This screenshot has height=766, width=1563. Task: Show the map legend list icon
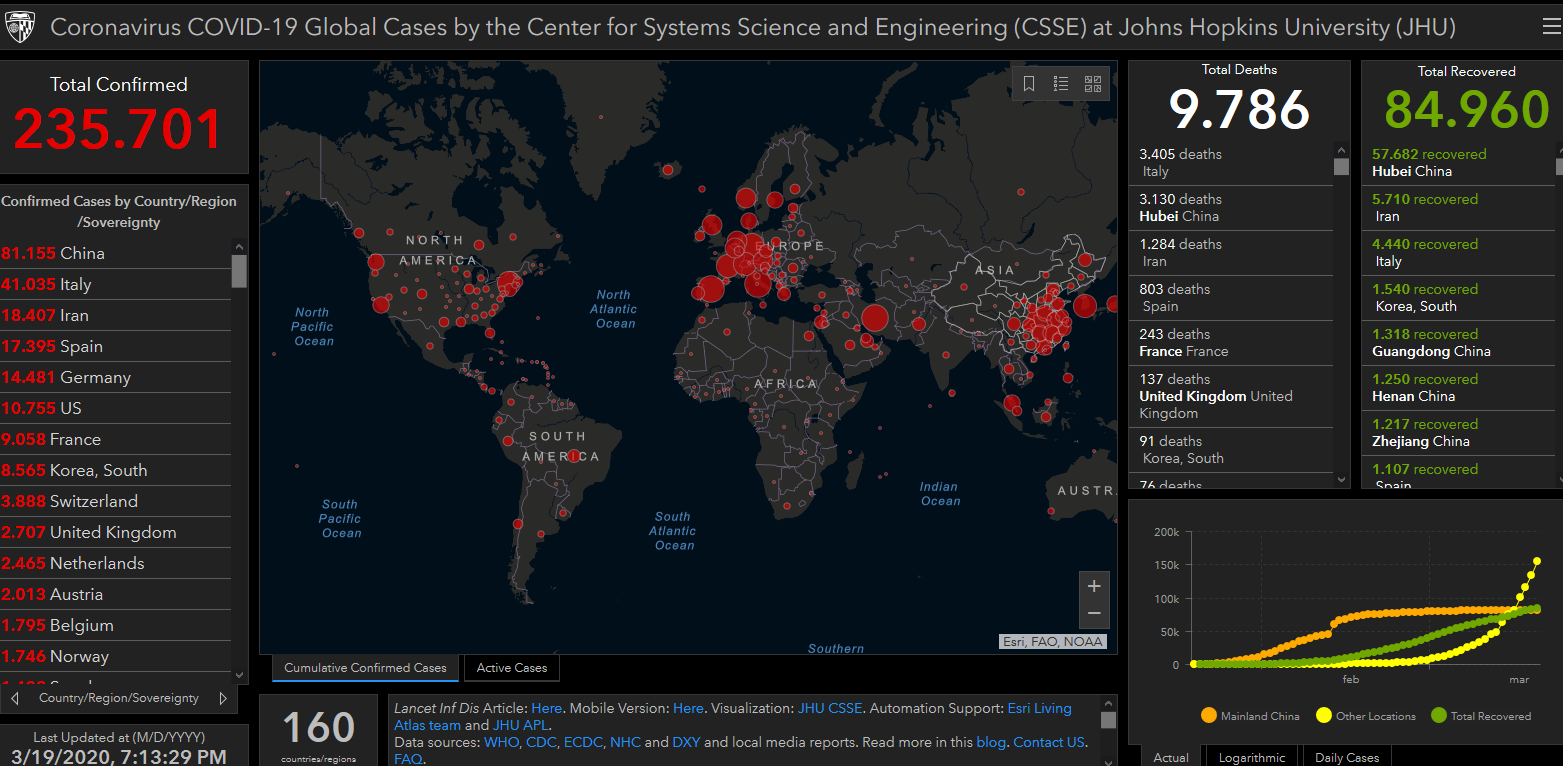point(1061,84)
